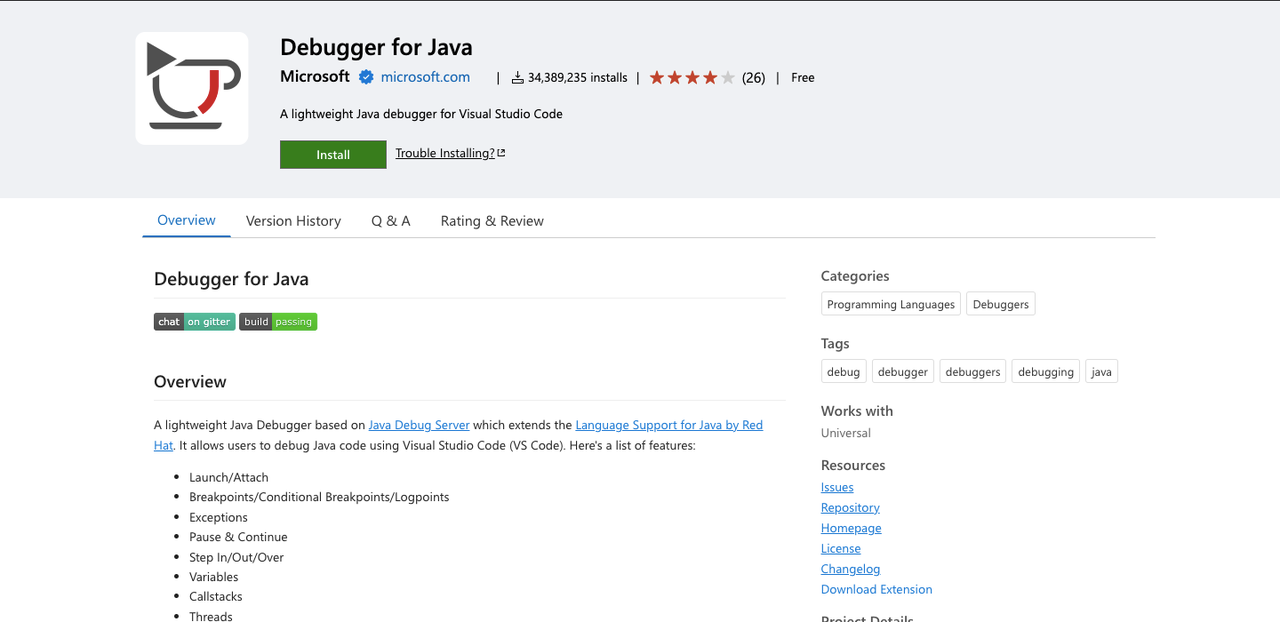This screenshot has height=622, width=1280.
Task: Open Language Support for Java by Red Hat link
Action: point(669,425)
